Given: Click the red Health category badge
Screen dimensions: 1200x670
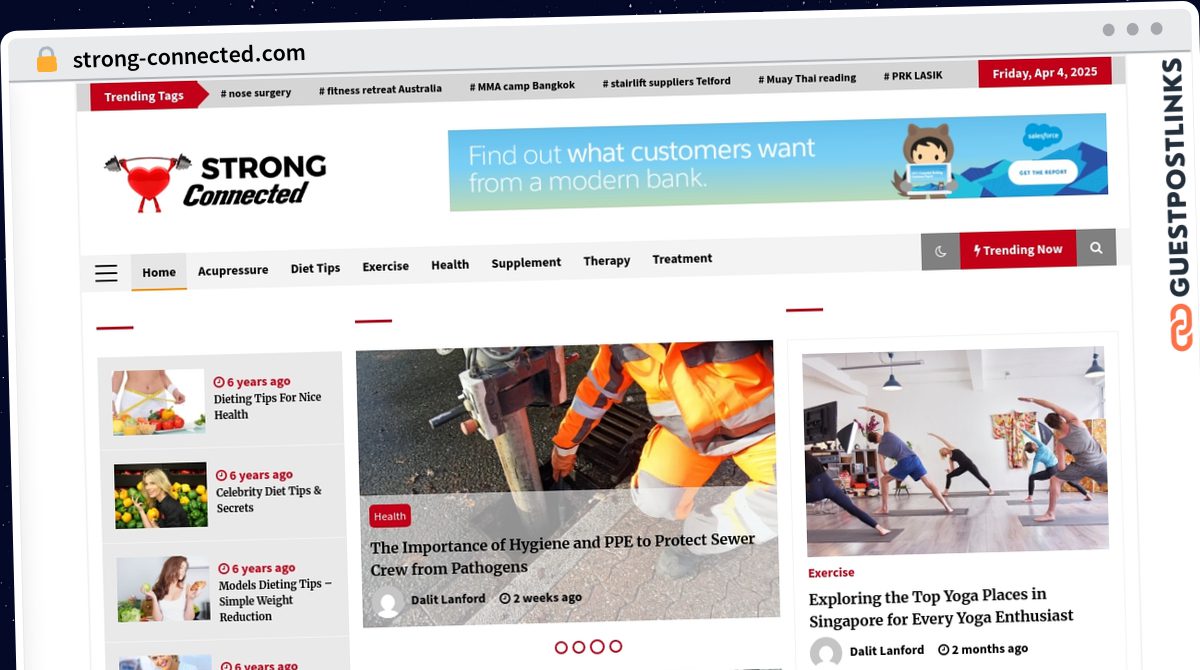Looking at the screenshot, I should click(x=390, y=516).
